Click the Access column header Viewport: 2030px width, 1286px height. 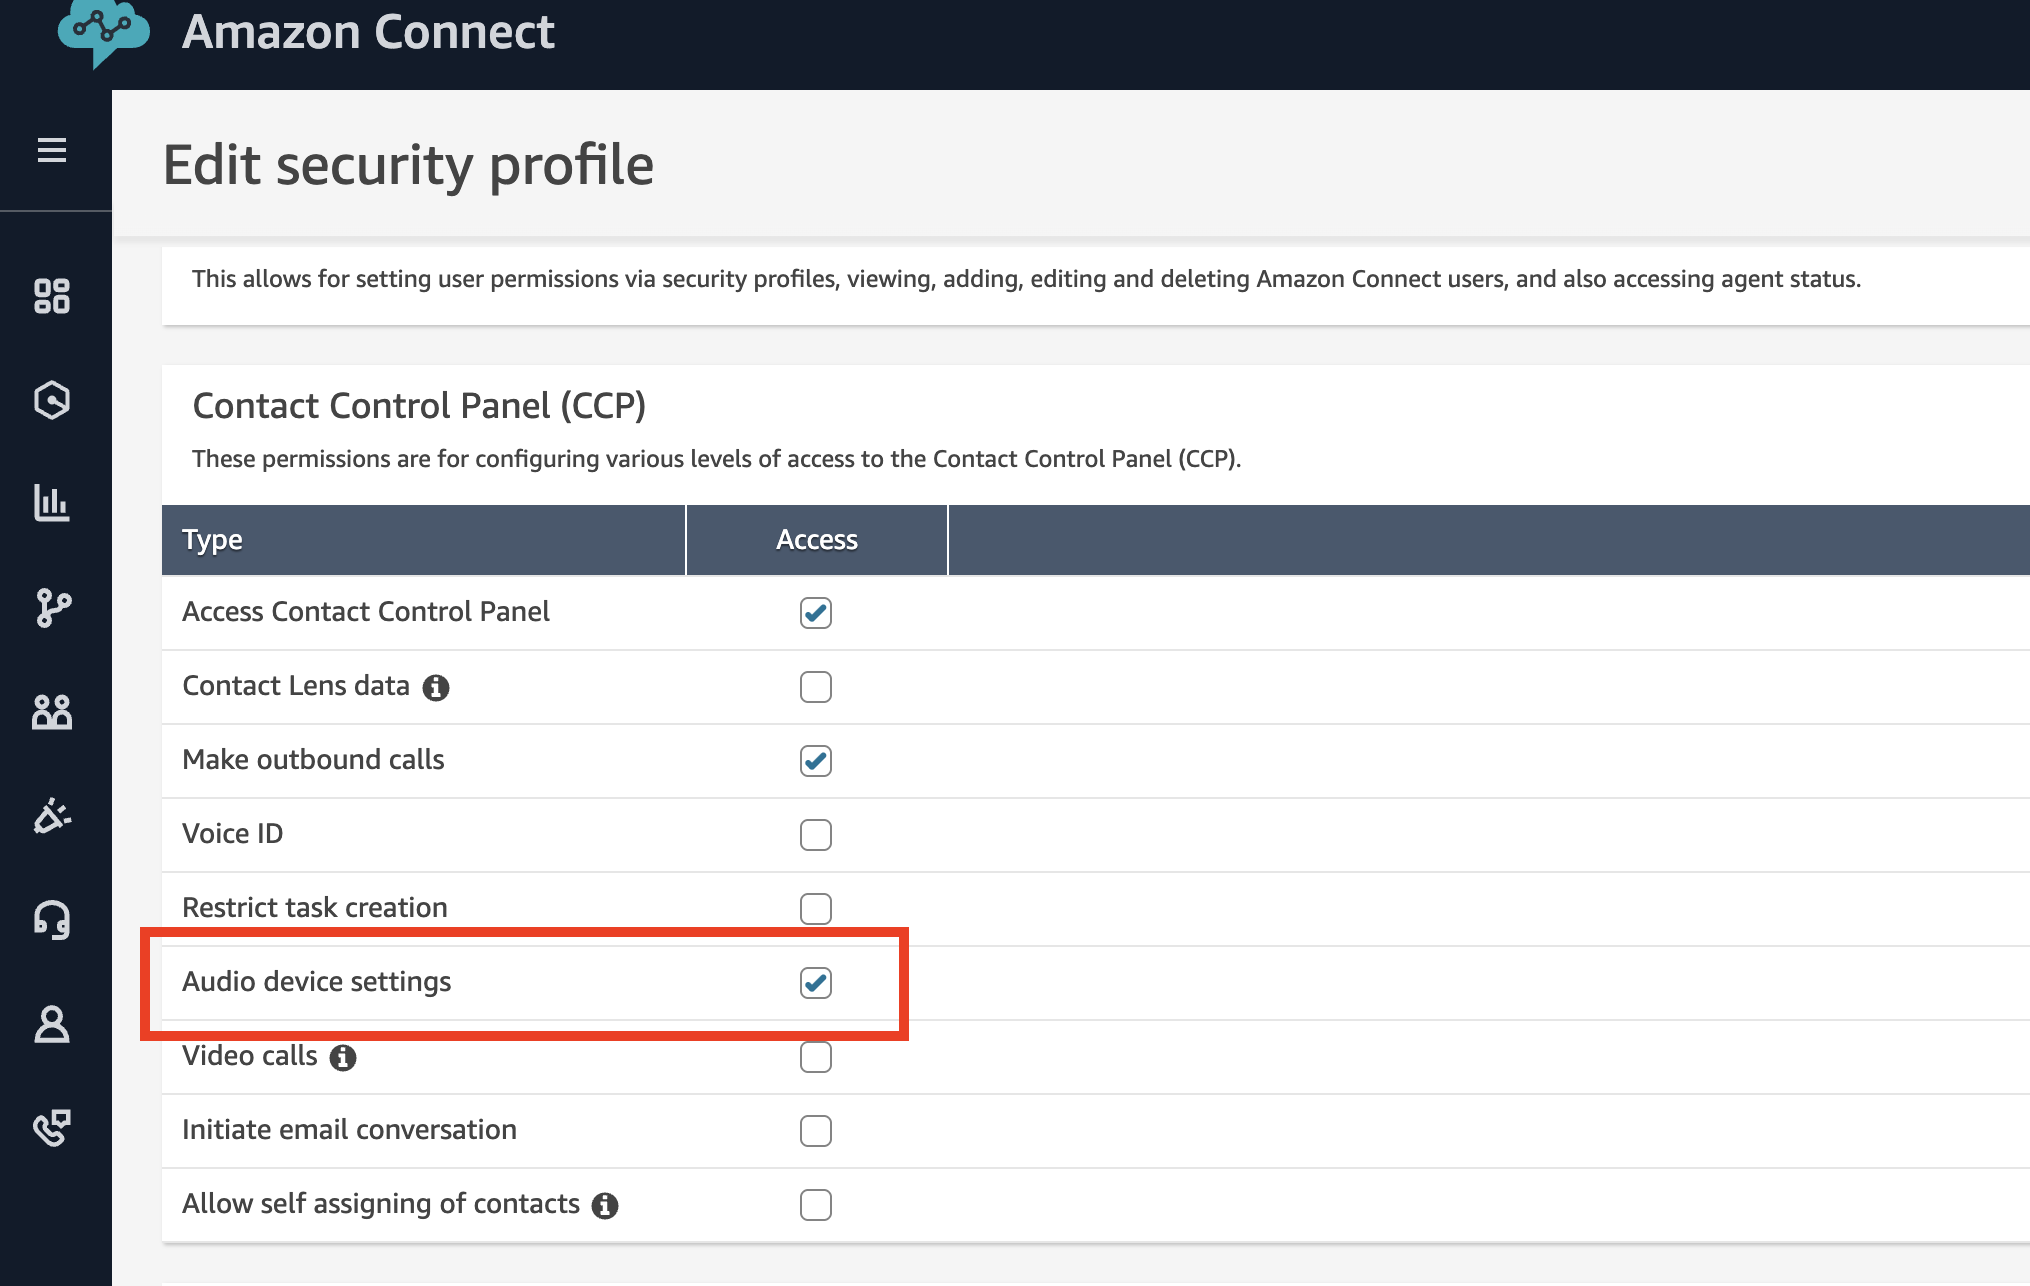tap(816, 539)
